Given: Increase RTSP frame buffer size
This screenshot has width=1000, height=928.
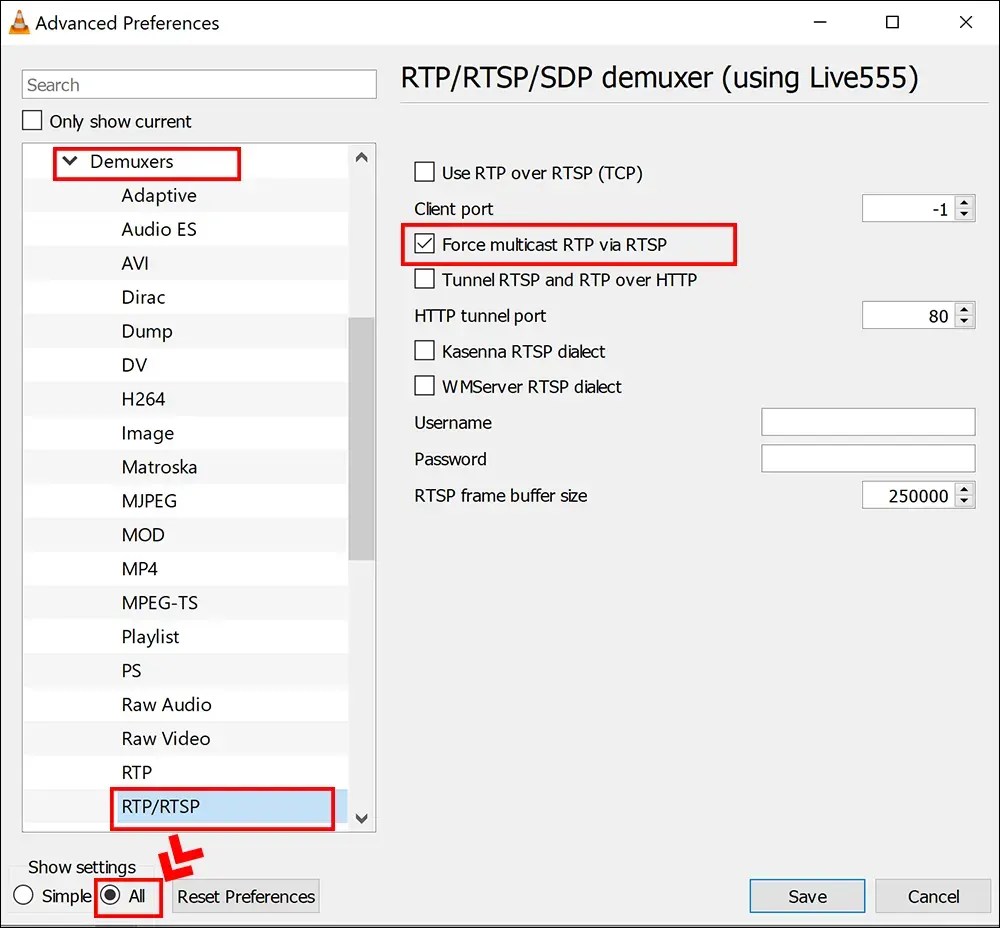Looking at the screenshot, I should 964,489.
